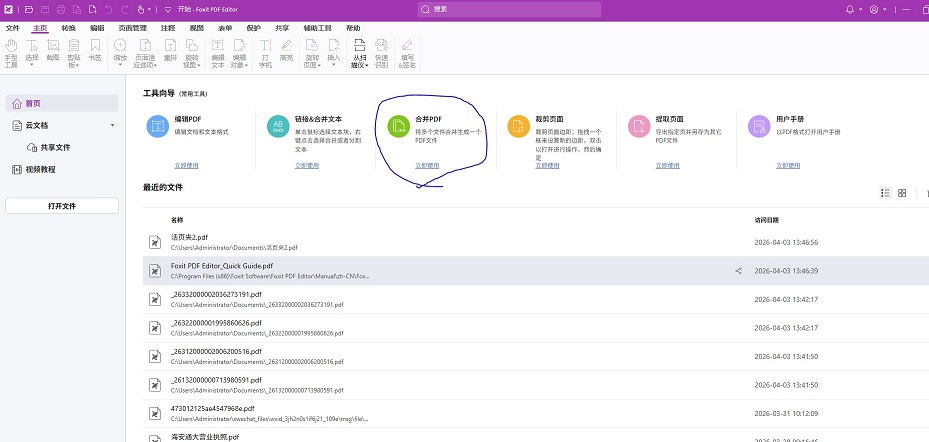
Task: Switch recent files to list view
Action: 885,193
